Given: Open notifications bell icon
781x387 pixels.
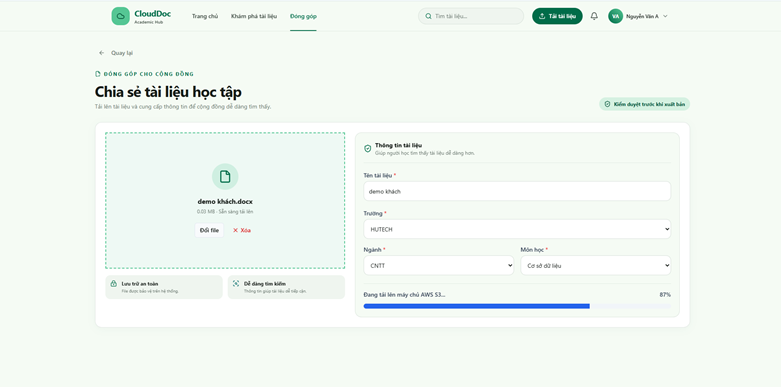Looking at the screenshot, I should pos(594,16).
